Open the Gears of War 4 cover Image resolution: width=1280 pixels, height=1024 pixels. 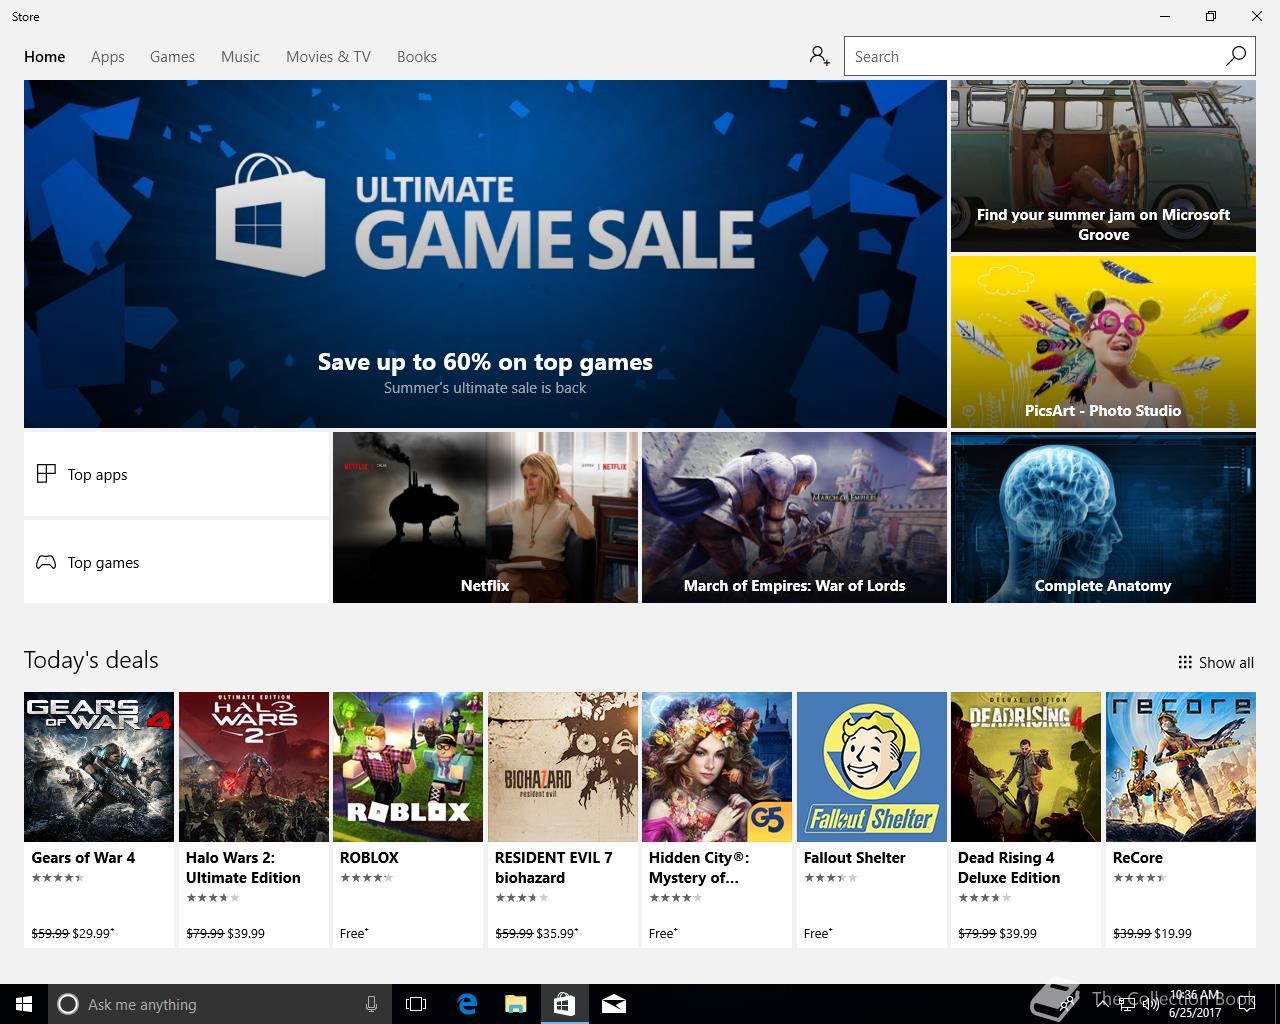(99, 767)
